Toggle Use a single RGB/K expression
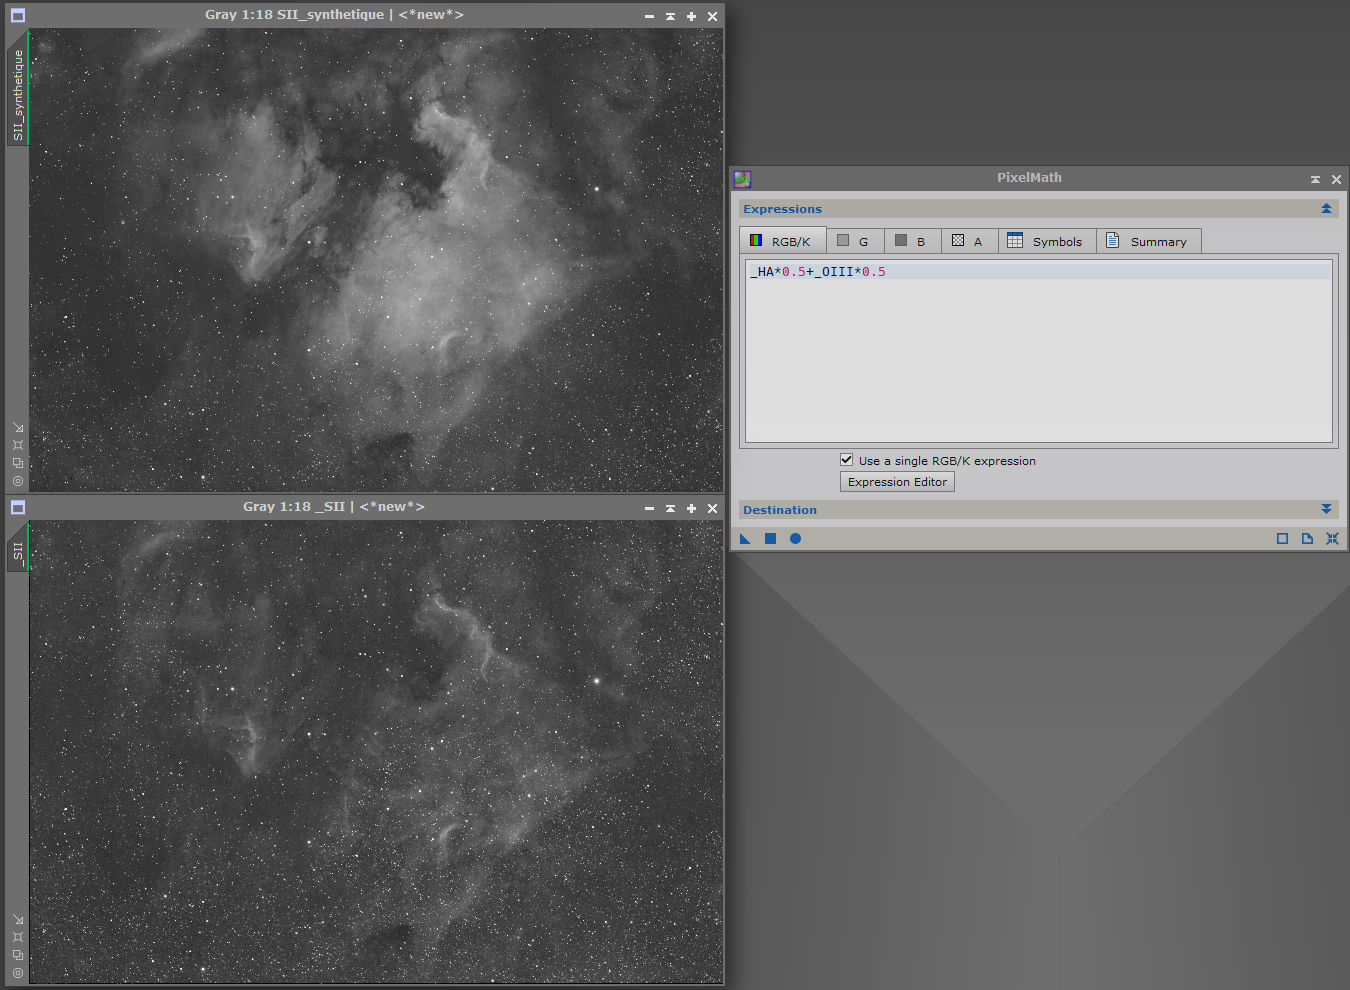1350x990 pixels. 847,460
